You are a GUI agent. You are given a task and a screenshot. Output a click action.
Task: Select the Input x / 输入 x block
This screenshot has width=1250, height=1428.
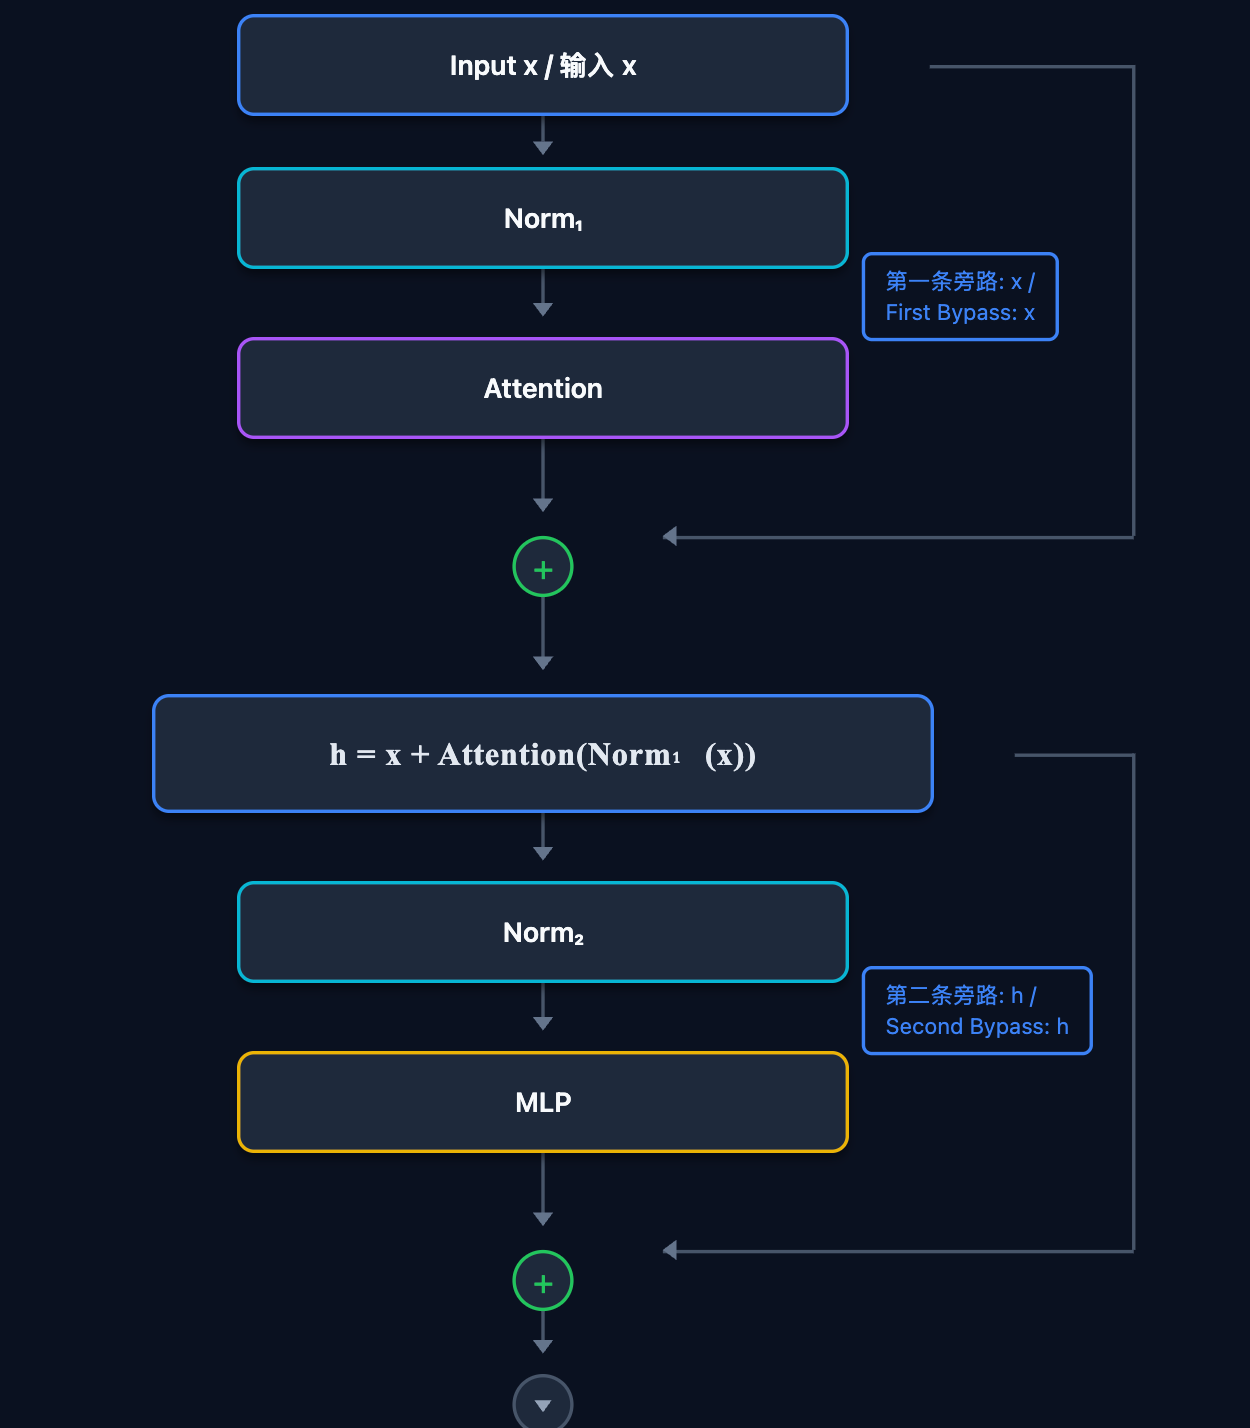tap(543, 65)
